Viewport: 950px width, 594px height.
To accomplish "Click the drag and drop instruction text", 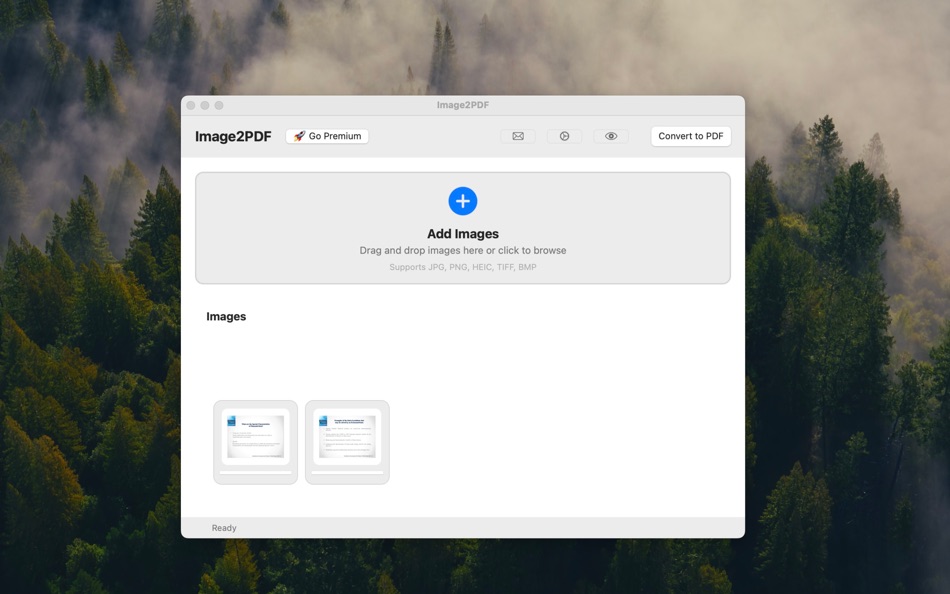I will pos(462,250).
